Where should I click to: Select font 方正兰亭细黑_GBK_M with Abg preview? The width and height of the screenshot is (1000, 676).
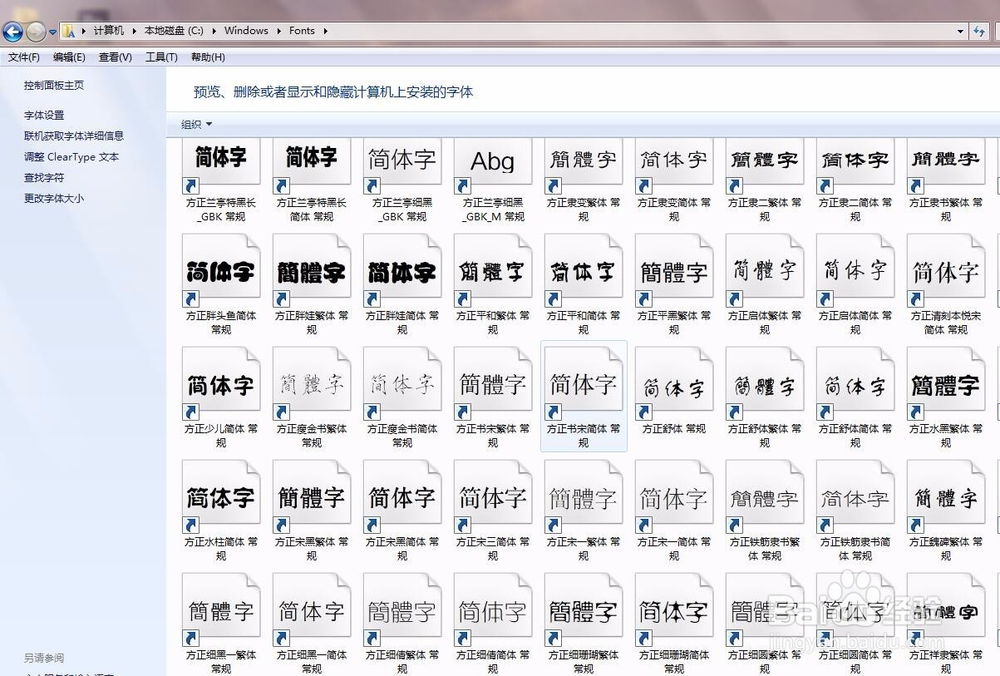point(492,181)
